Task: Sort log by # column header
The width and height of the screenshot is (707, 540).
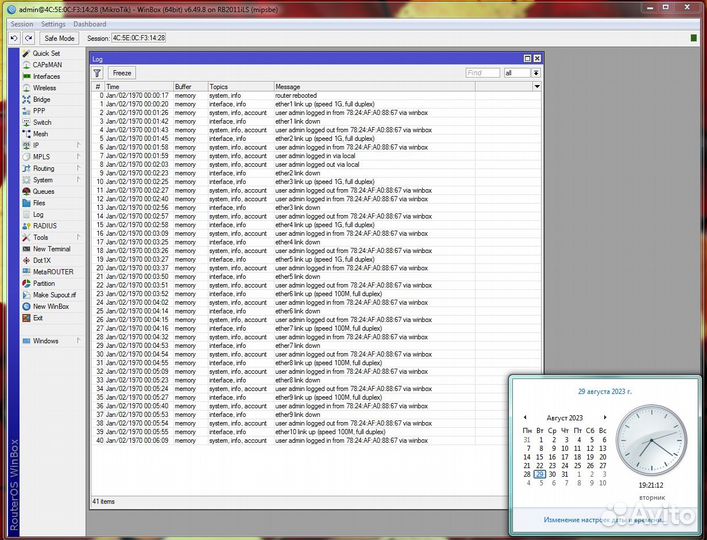Action: click(98, 87)
